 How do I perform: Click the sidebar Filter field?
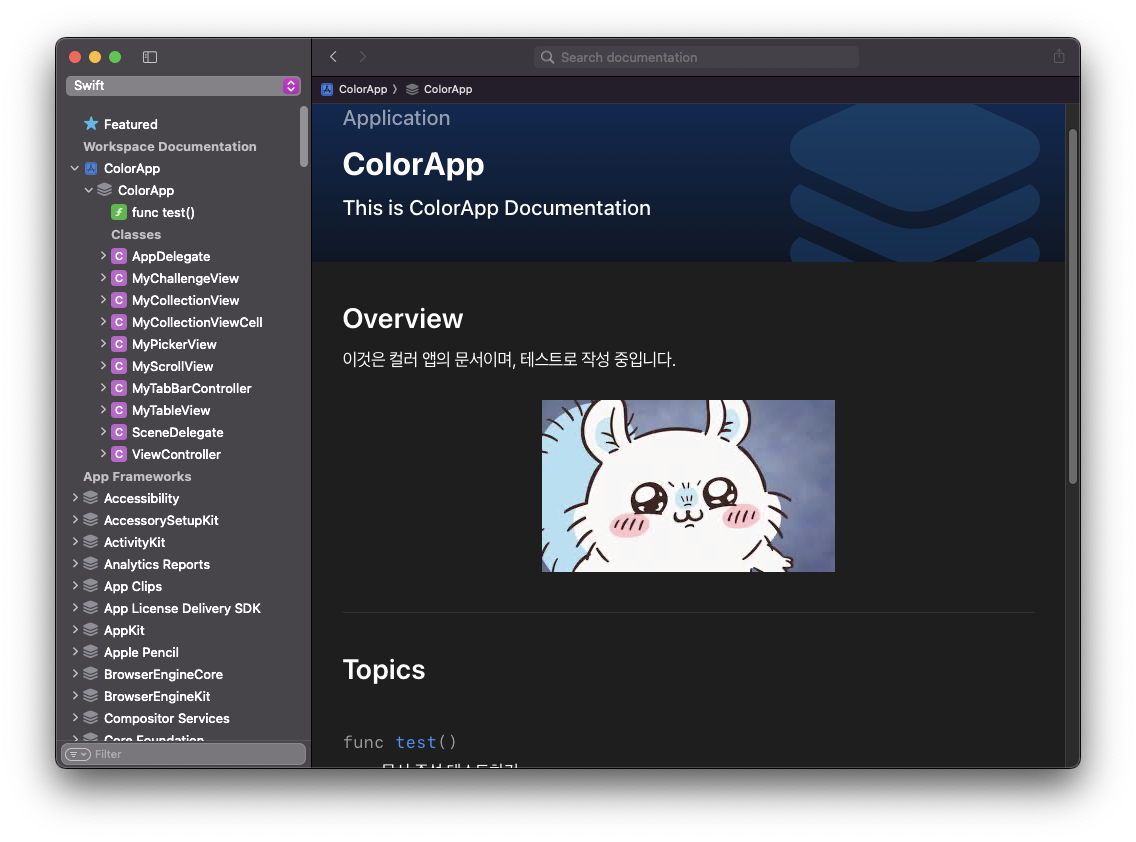183,754
